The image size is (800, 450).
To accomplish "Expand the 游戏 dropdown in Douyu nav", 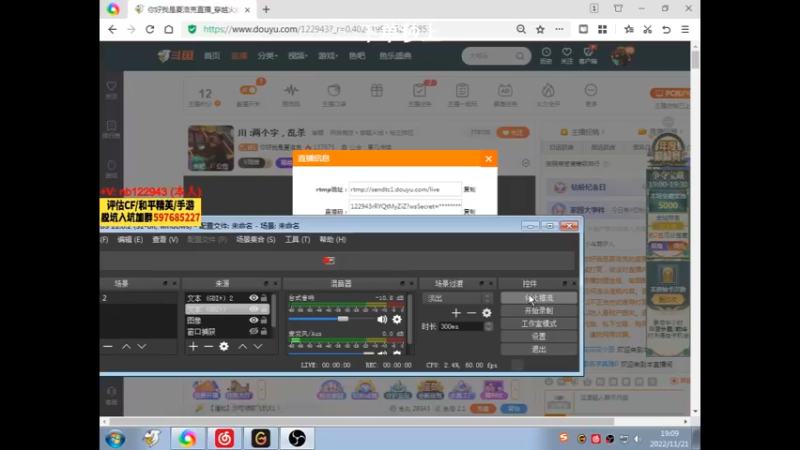I will pyautogui.click(x=328, y=56).
